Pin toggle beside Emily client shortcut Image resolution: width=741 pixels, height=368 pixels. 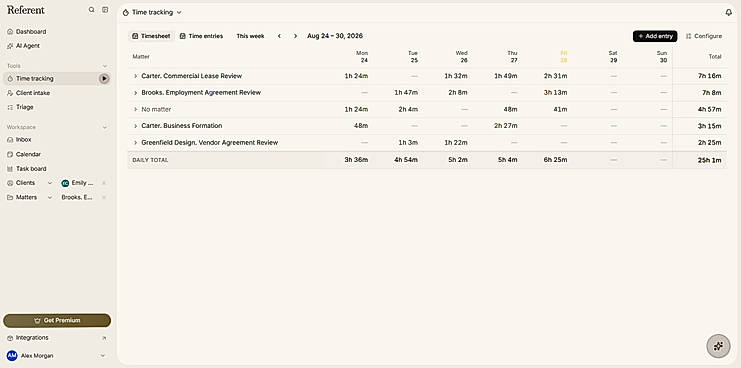click(104, 183)
